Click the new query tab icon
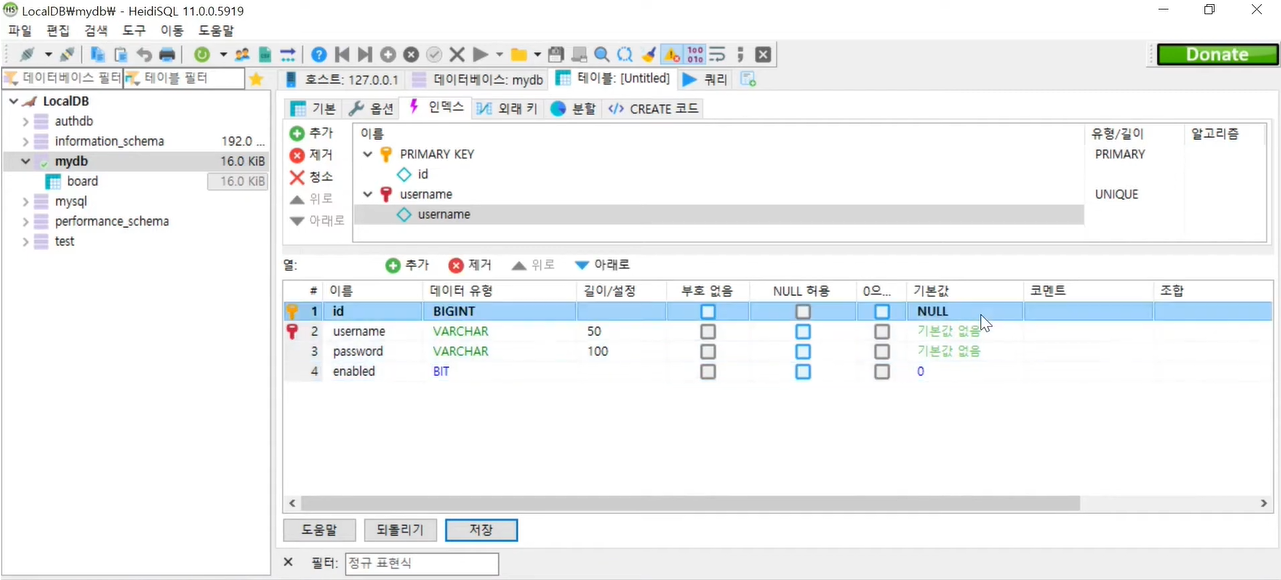Image resolution: width=1281 pixels, height=580 pixels. [x=748, y=79]
